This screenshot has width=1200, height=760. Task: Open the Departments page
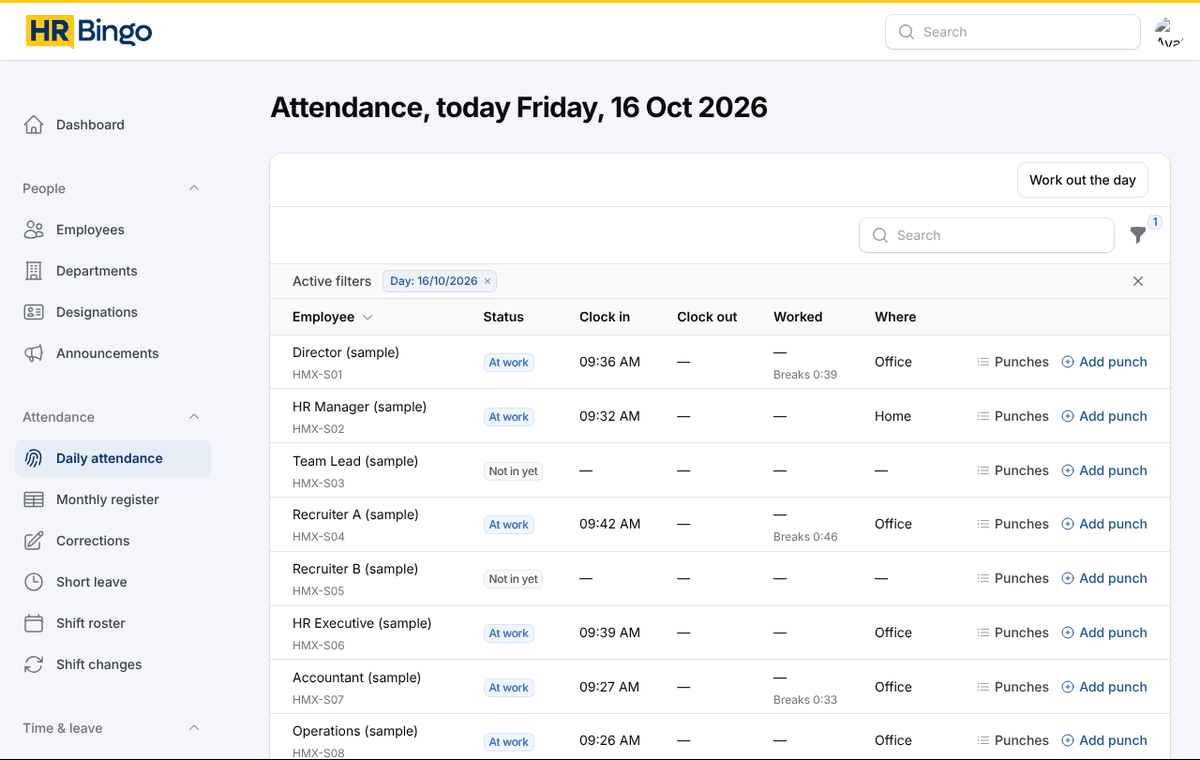point(112,271)
